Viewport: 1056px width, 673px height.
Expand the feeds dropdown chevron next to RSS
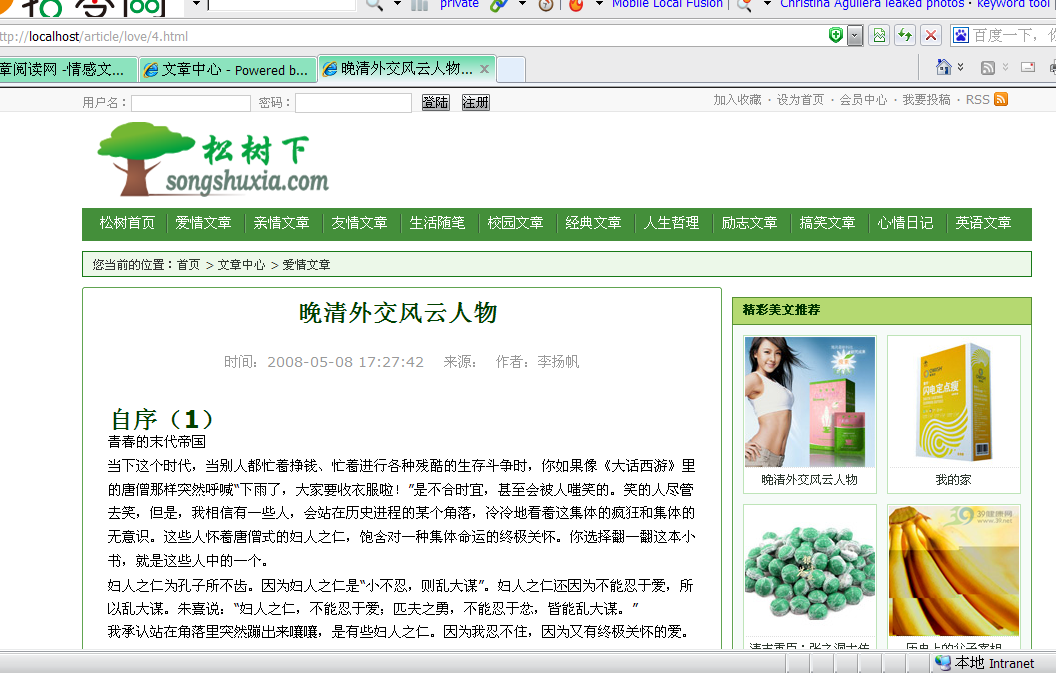click(1005, 68)
